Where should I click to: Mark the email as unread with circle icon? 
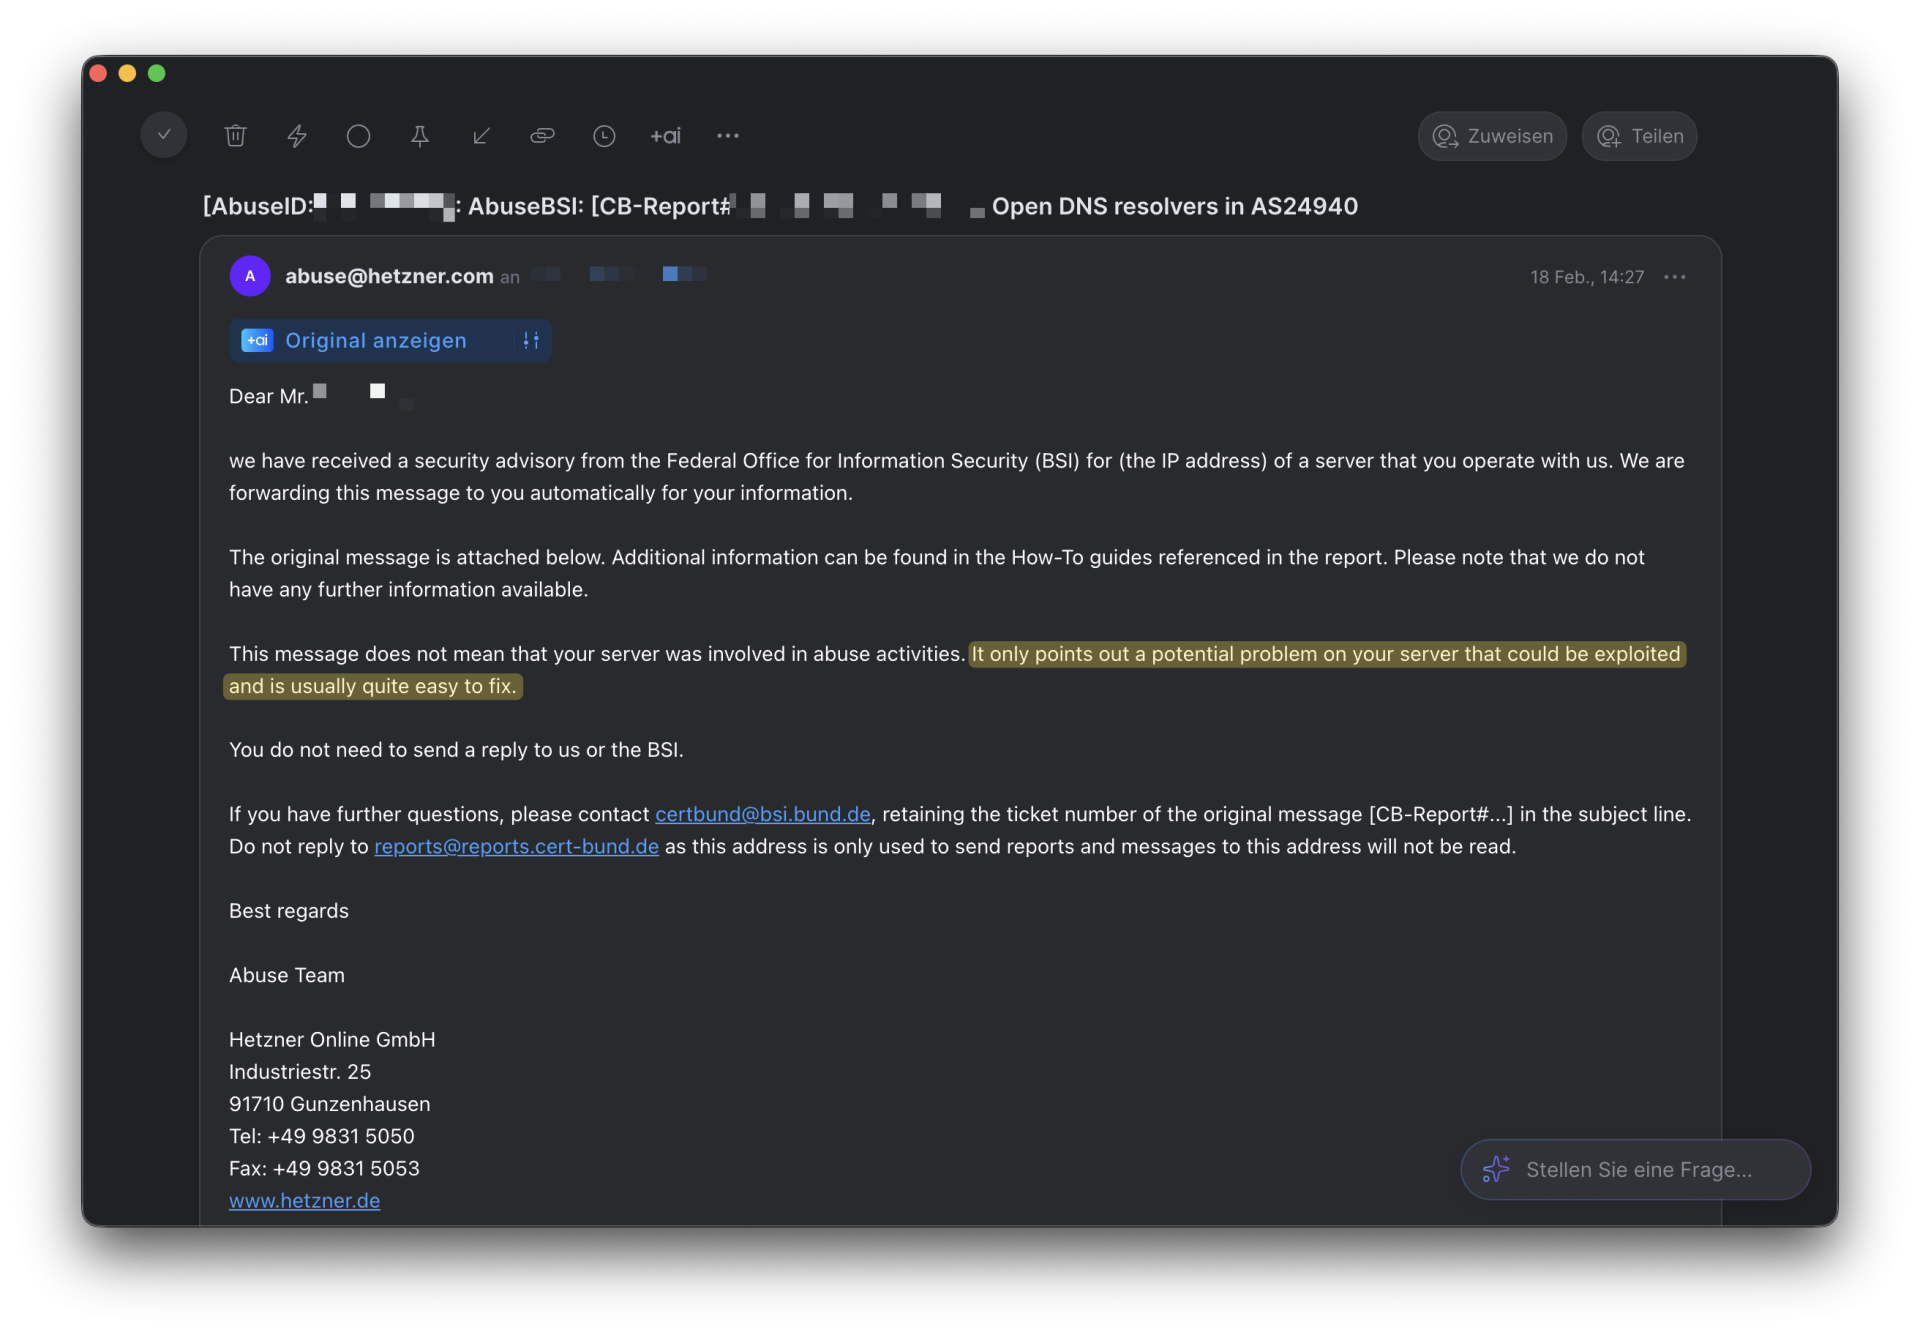click(358, 135)
